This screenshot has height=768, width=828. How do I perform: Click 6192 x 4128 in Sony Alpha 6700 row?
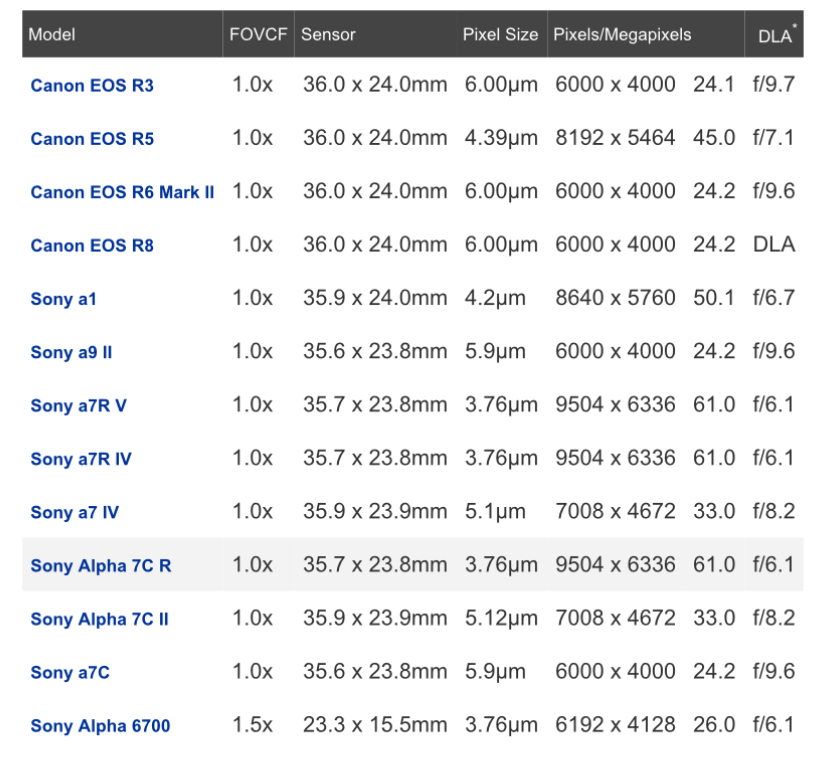(x=615, y=725)
